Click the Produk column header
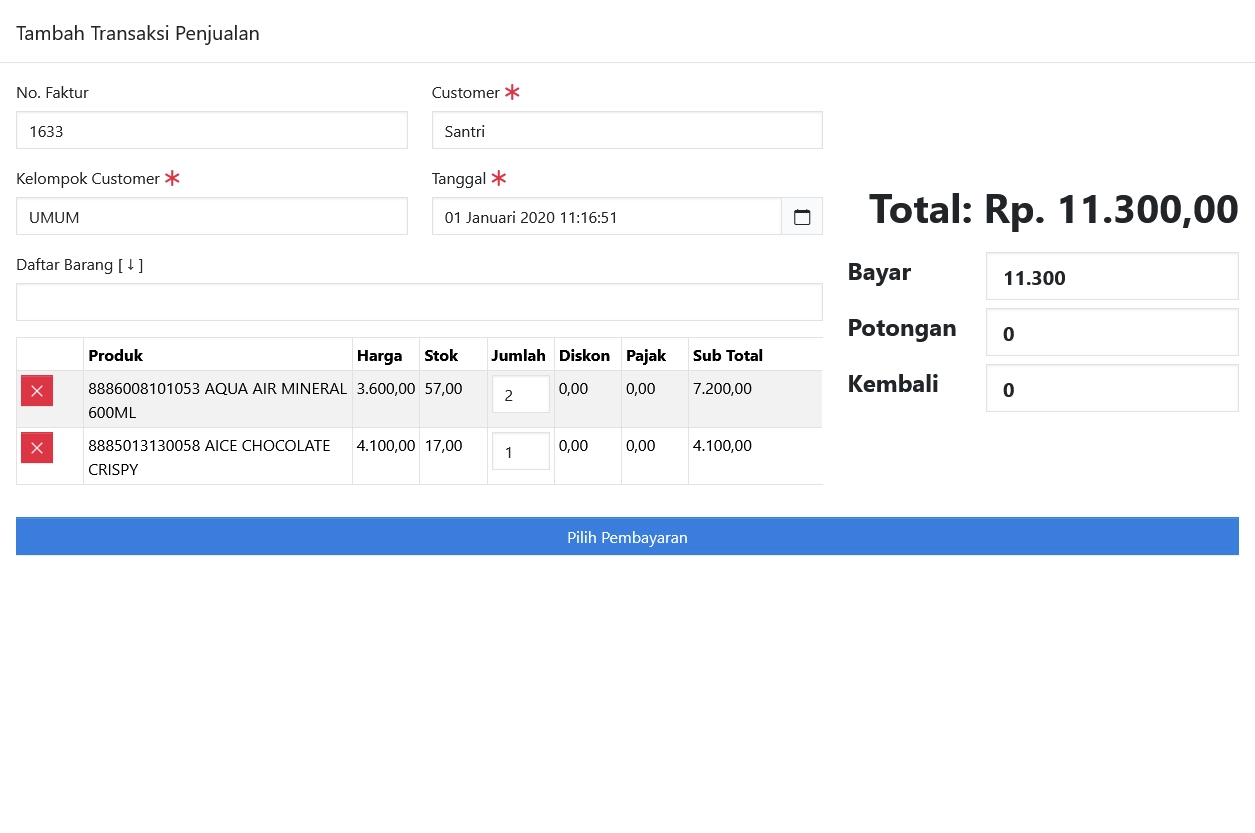The image size is (1255, 833). coord(116,356)
